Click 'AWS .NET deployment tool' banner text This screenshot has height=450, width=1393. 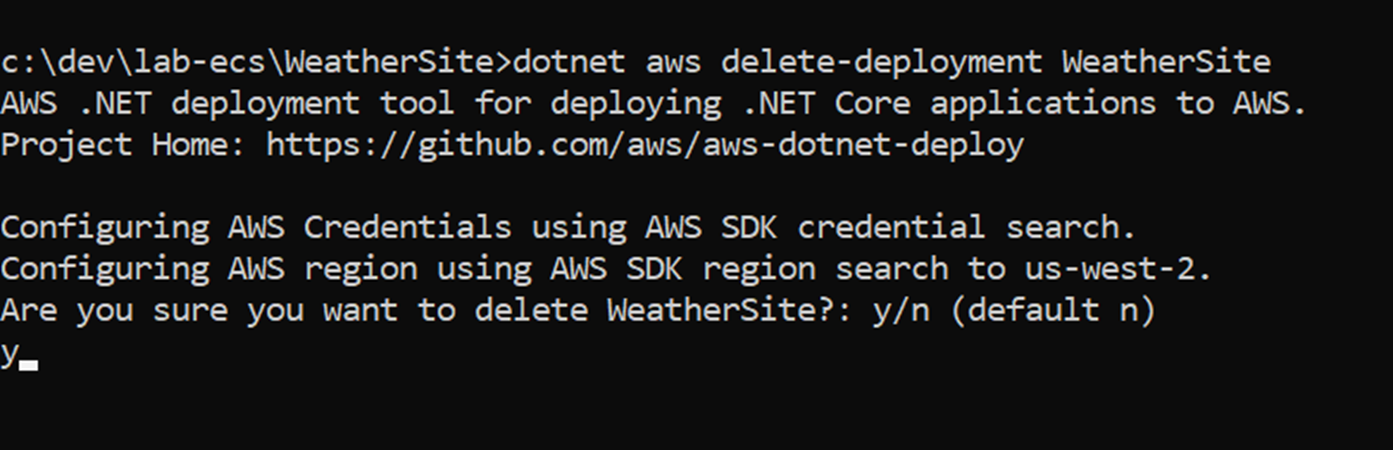pos(228,103)
